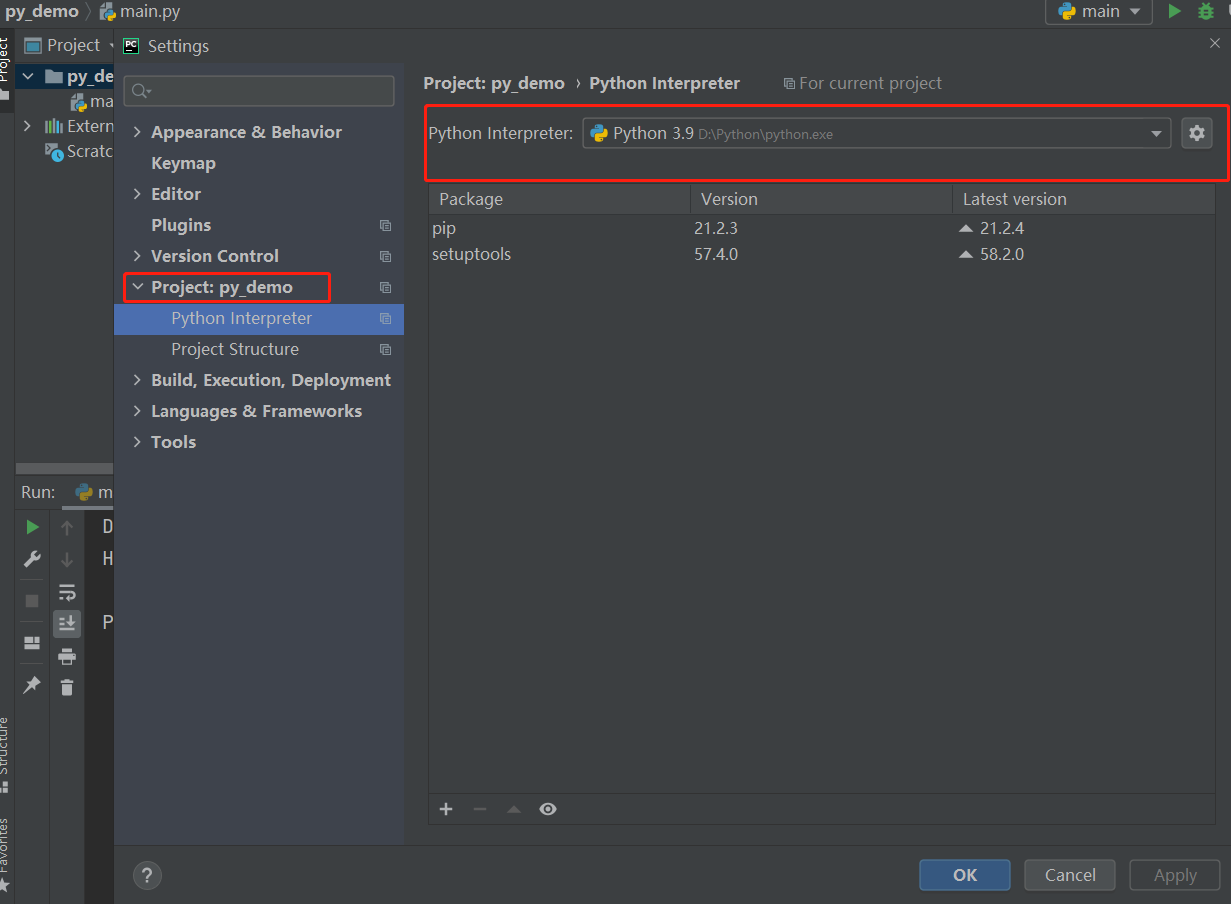Toggle soft-wrap in Run console

click(x=67, y=592)
